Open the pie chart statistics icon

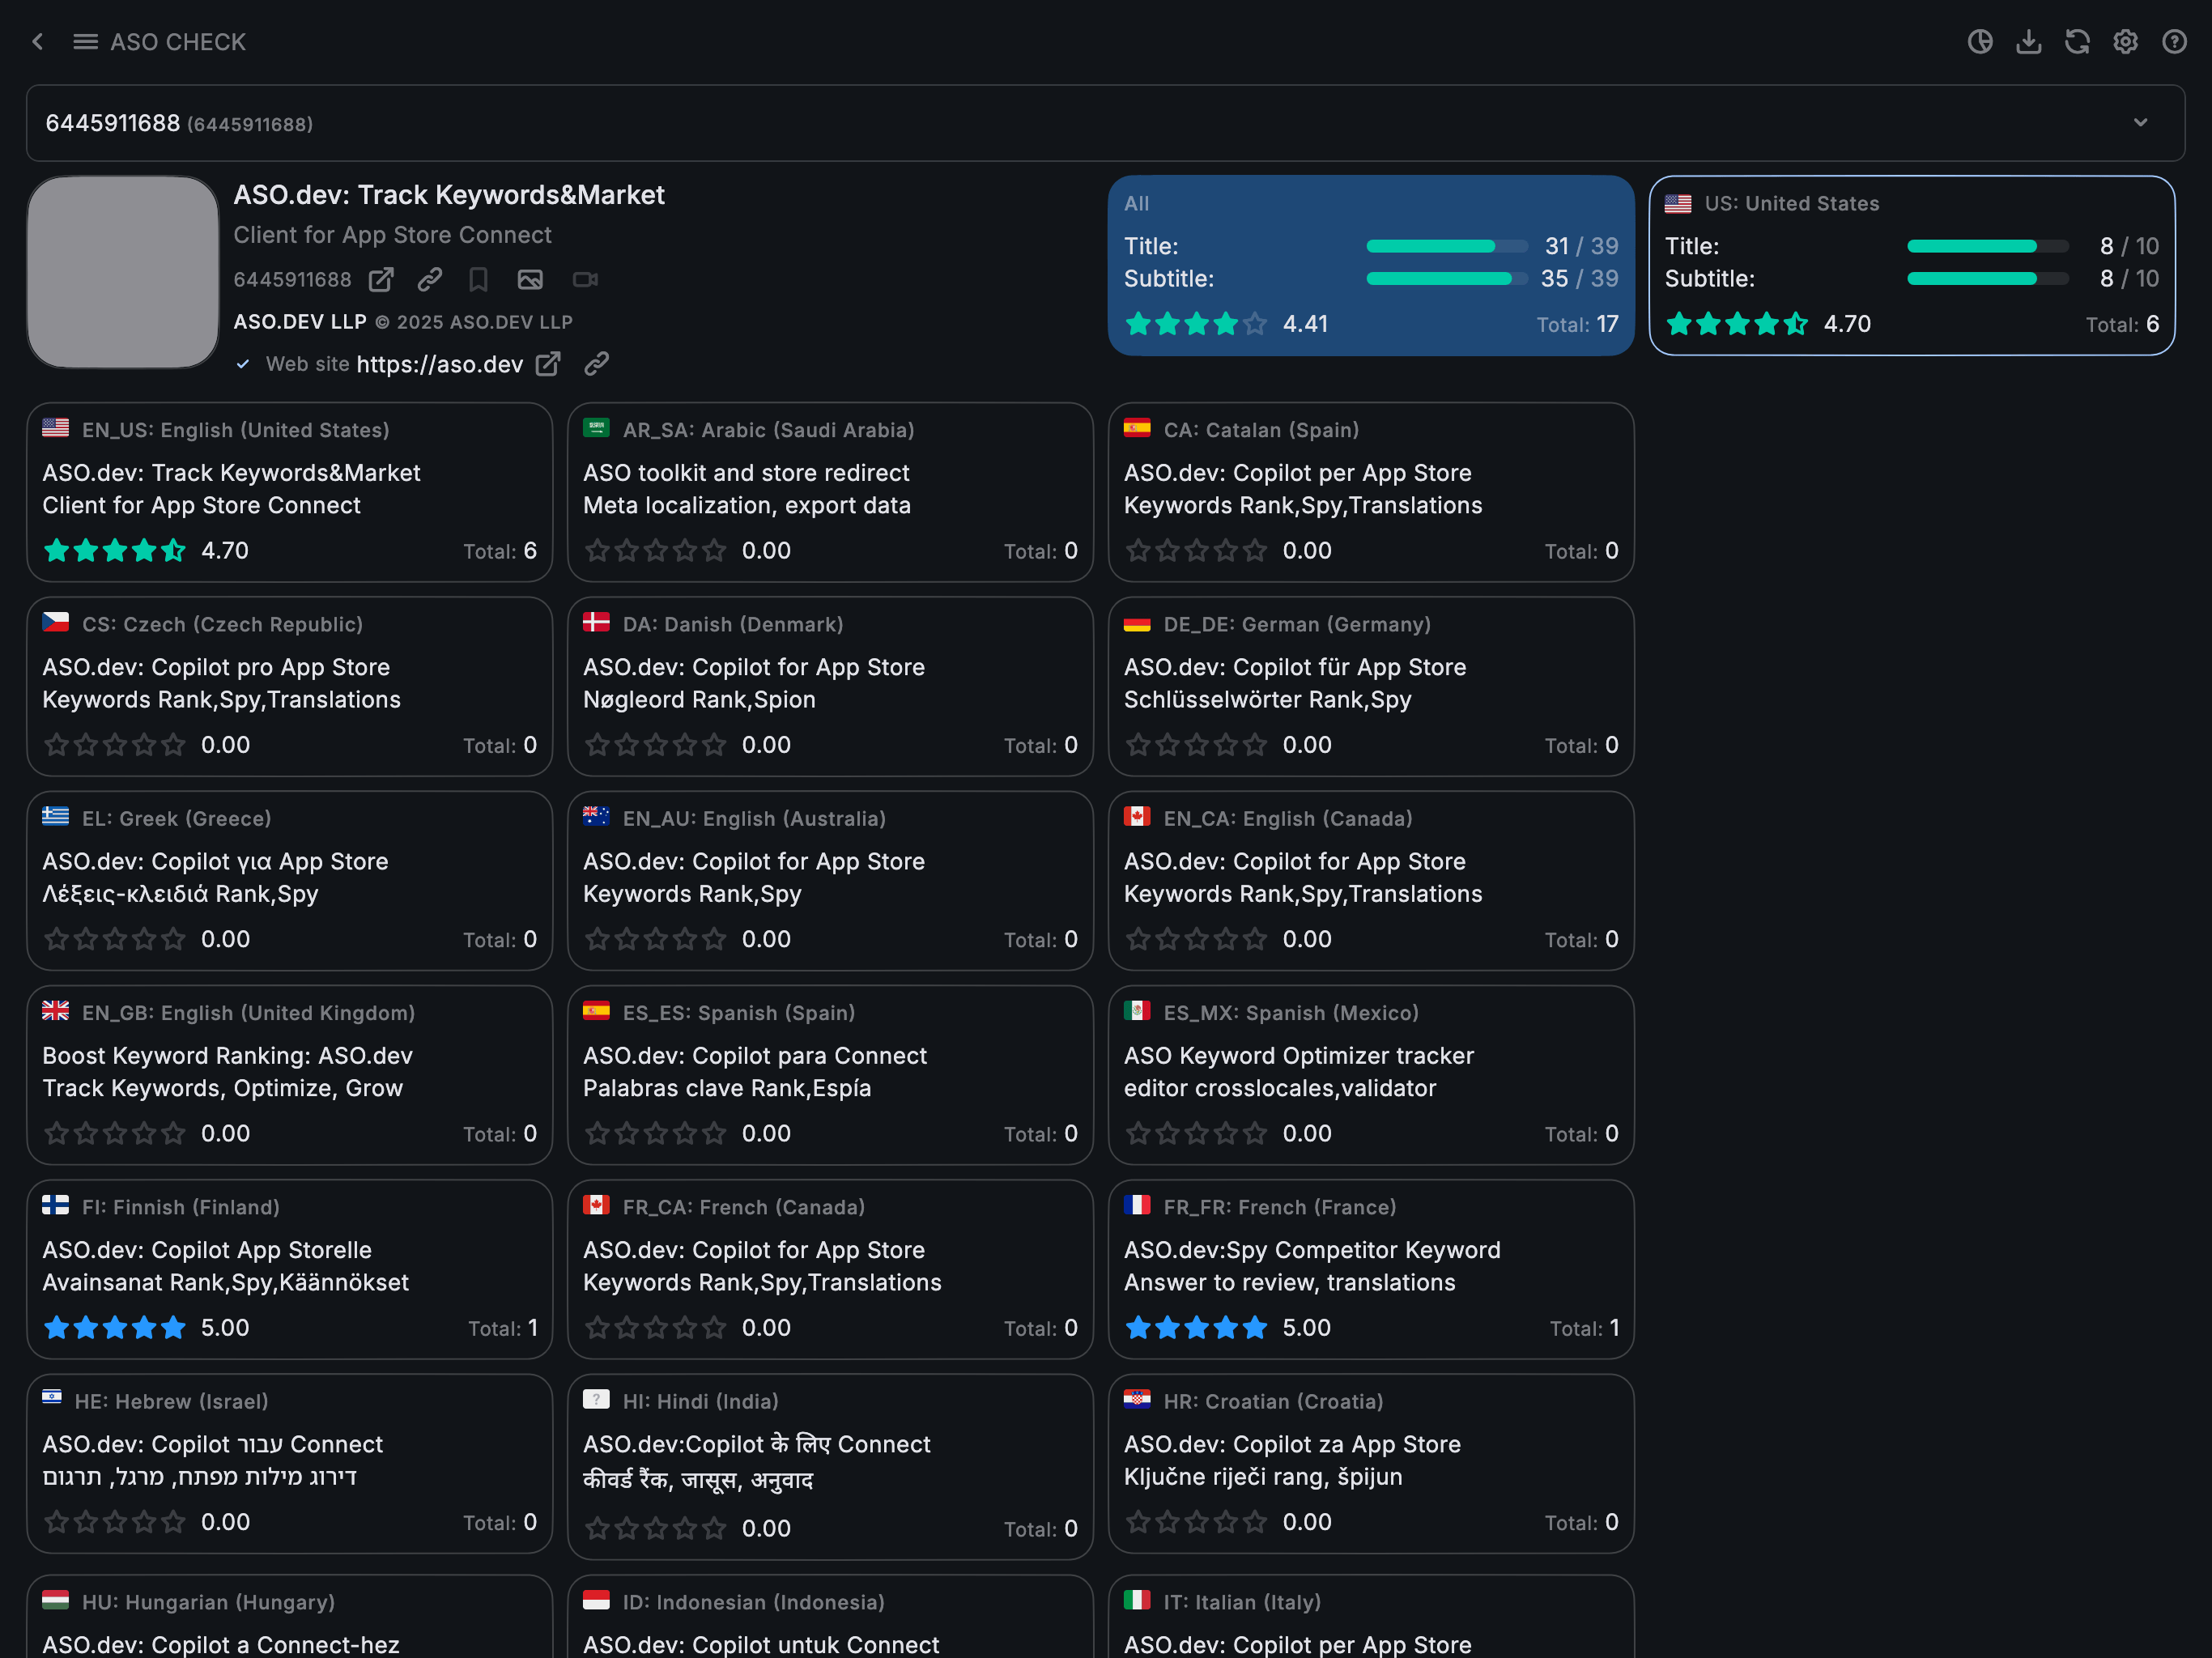(1979, 42)
